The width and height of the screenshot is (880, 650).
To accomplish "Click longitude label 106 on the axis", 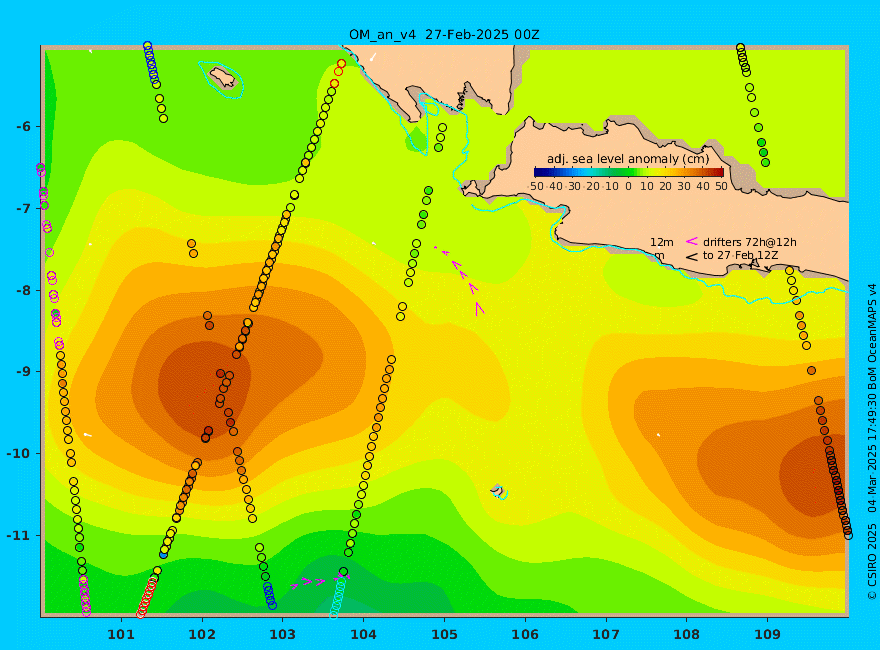I will point(525,635).
